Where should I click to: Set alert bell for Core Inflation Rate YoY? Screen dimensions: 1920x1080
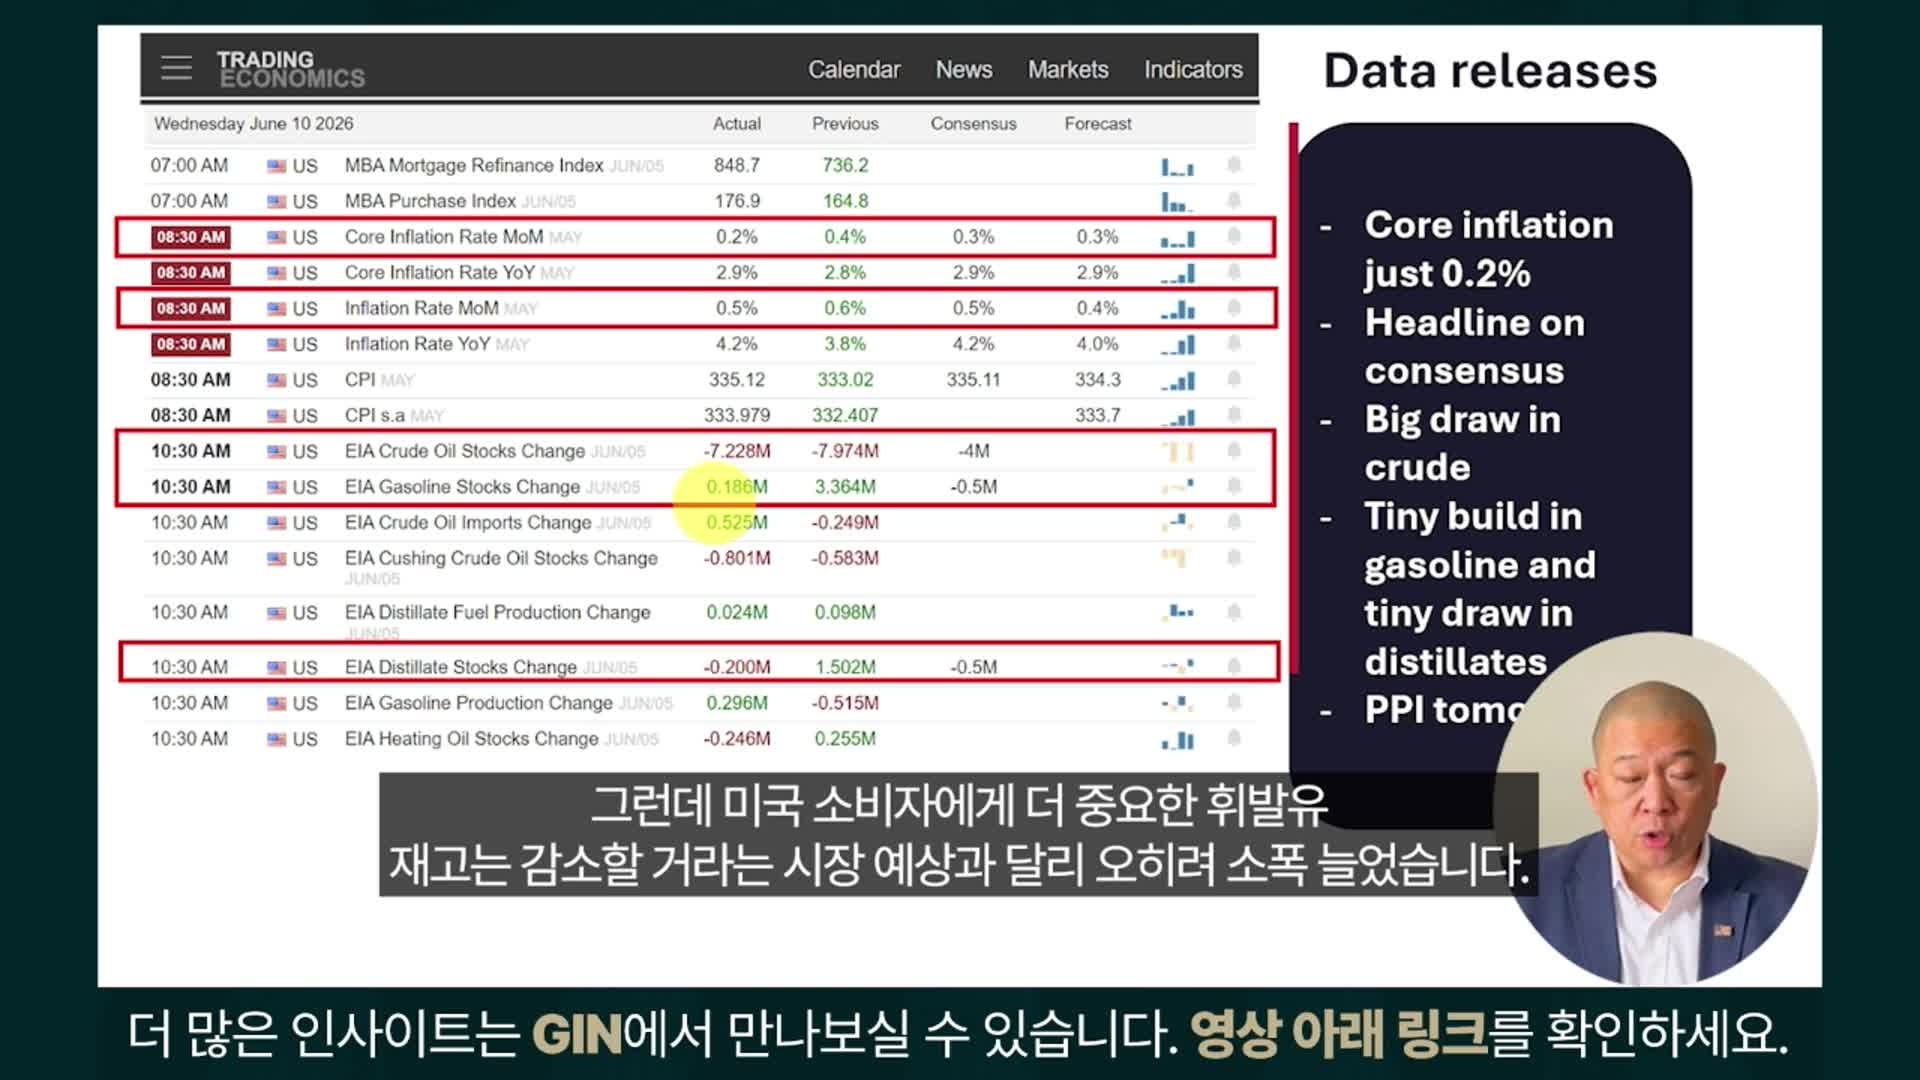1234,273
